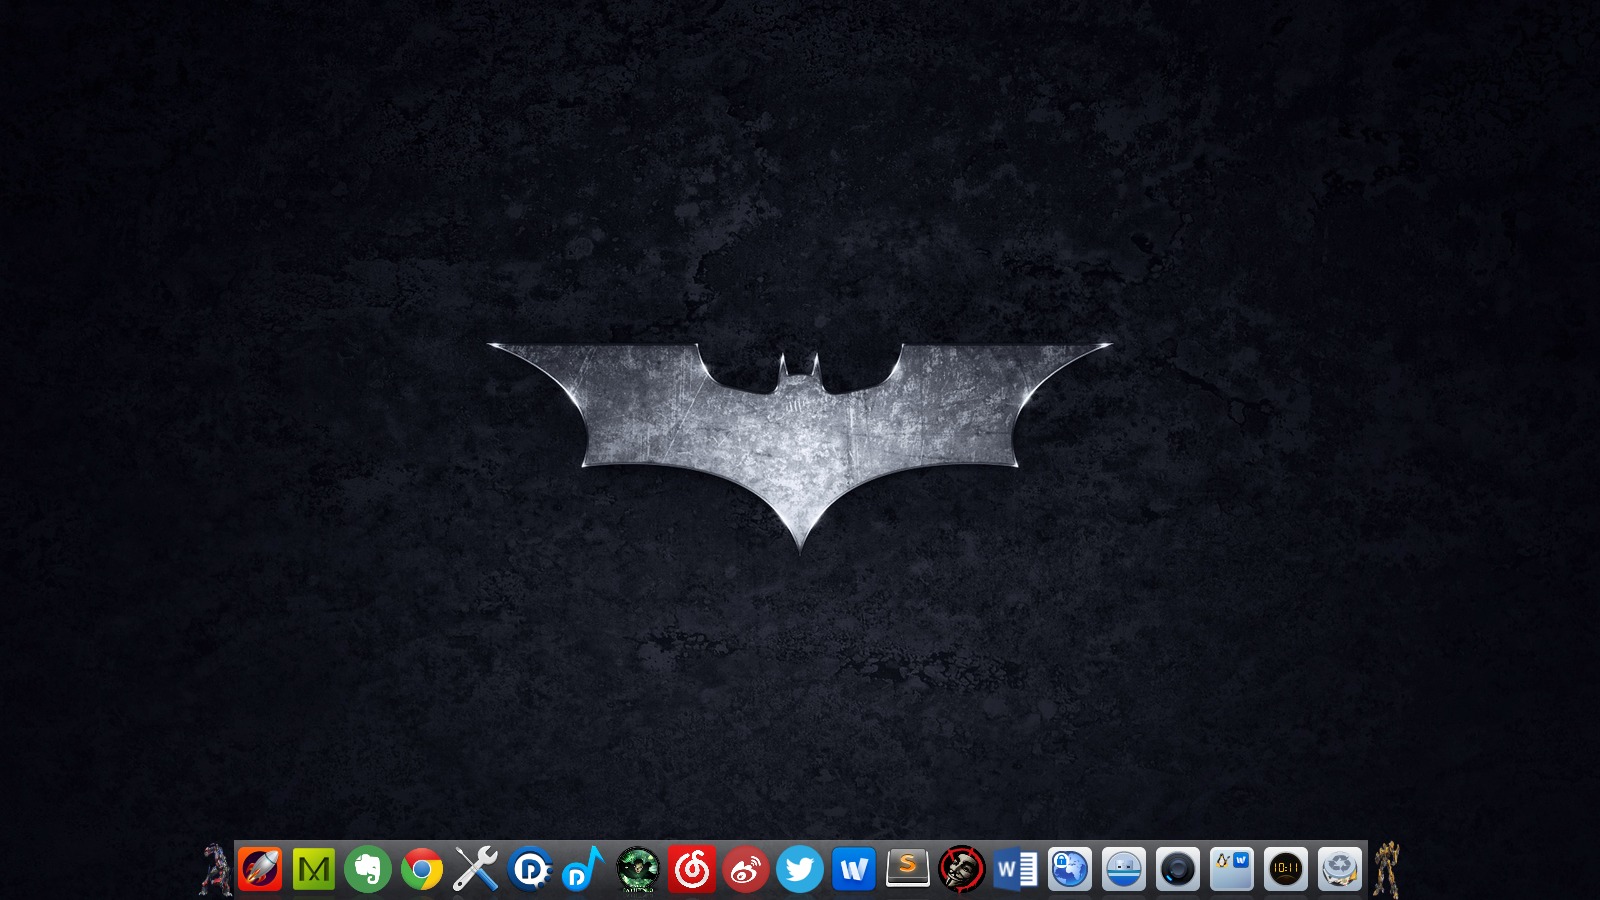Launch the green M app icon

click(314, 869)
